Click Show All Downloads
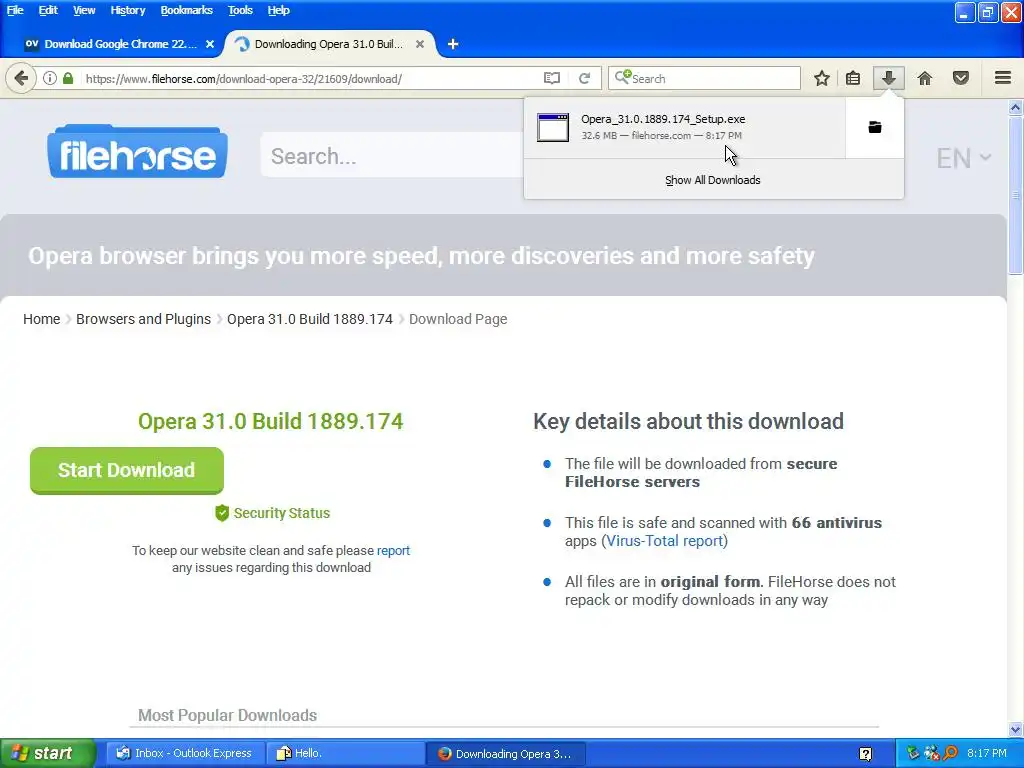The image size is (1024, 768). [712, 180]
